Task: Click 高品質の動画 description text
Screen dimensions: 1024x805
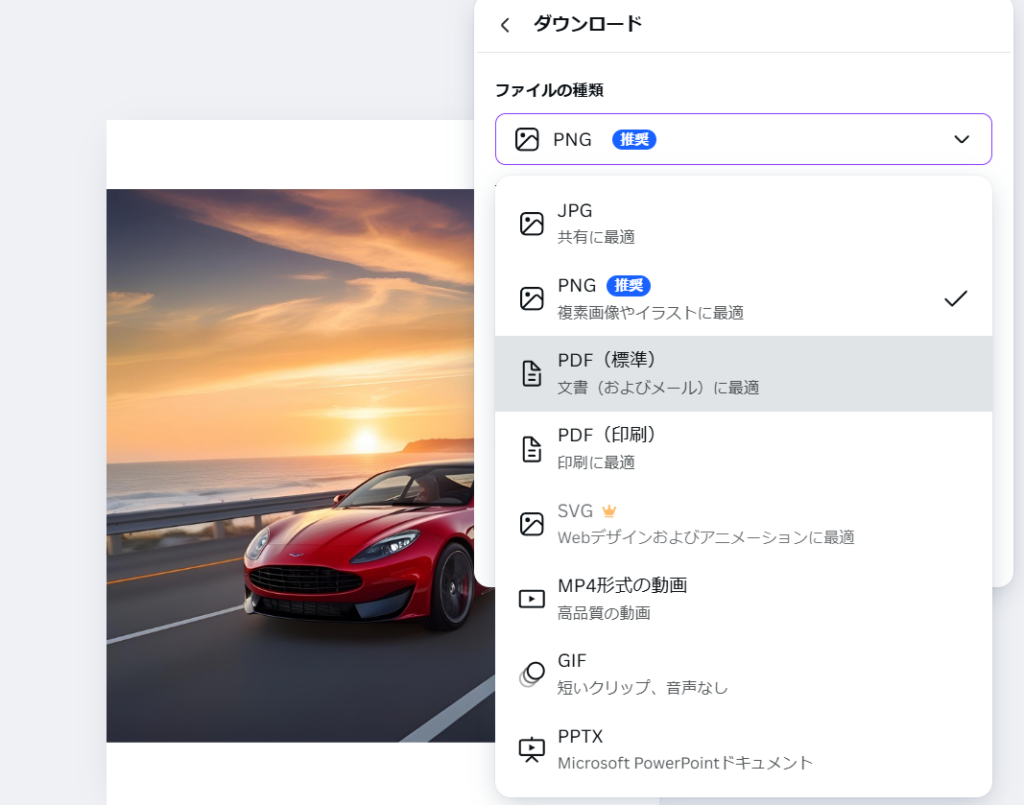Action: [603, 612]
